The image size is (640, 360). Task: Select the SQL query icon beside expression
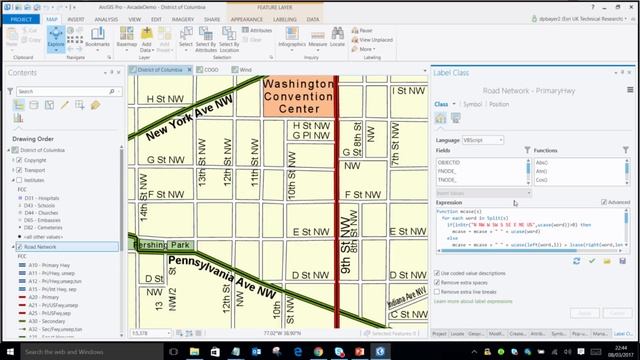coord(456,118)
